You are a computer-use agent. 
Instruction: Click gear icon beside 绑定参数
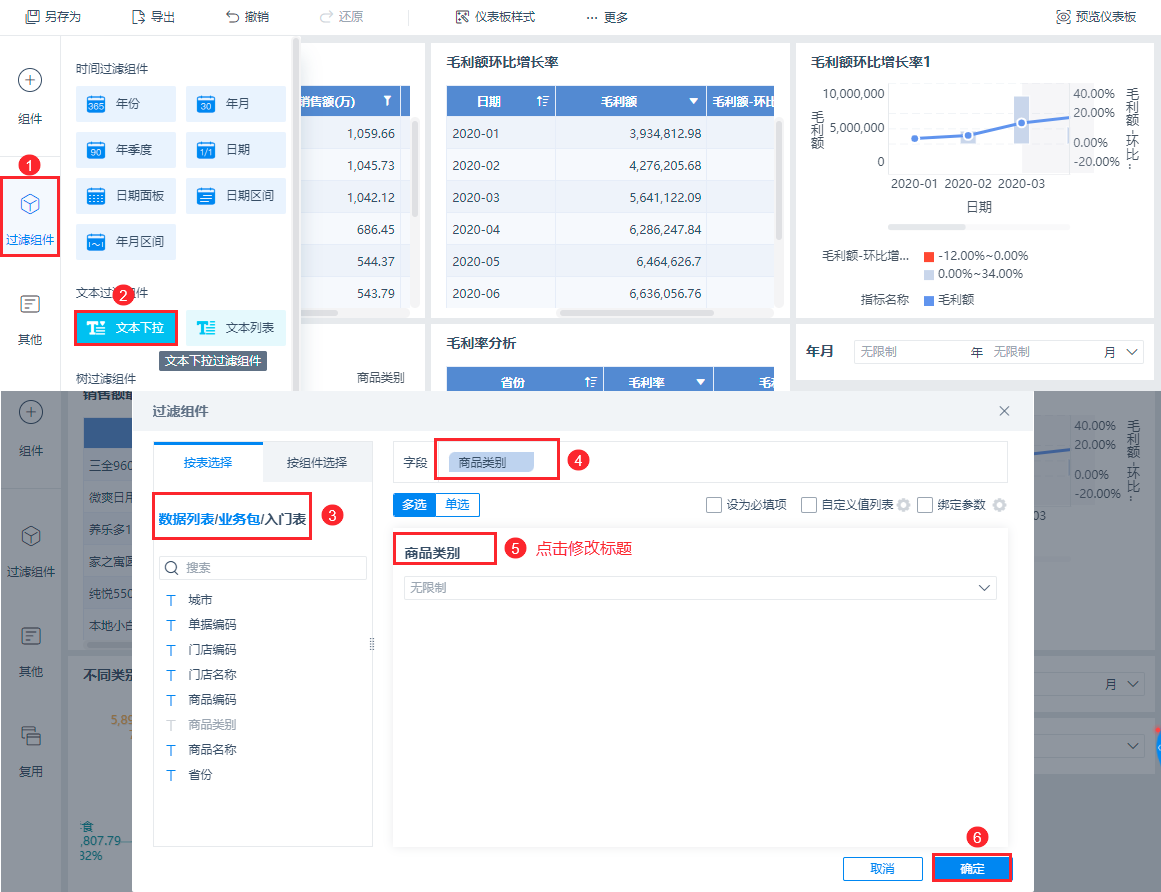tap(1000, 505)
